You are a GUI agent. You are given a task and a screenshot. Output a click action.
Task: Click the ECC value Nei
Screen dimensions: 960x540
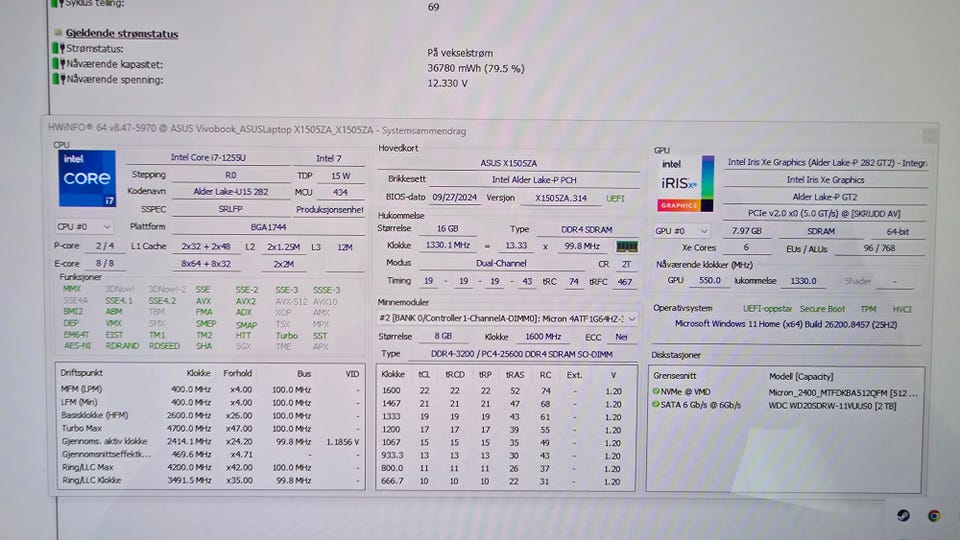(621, 337)
